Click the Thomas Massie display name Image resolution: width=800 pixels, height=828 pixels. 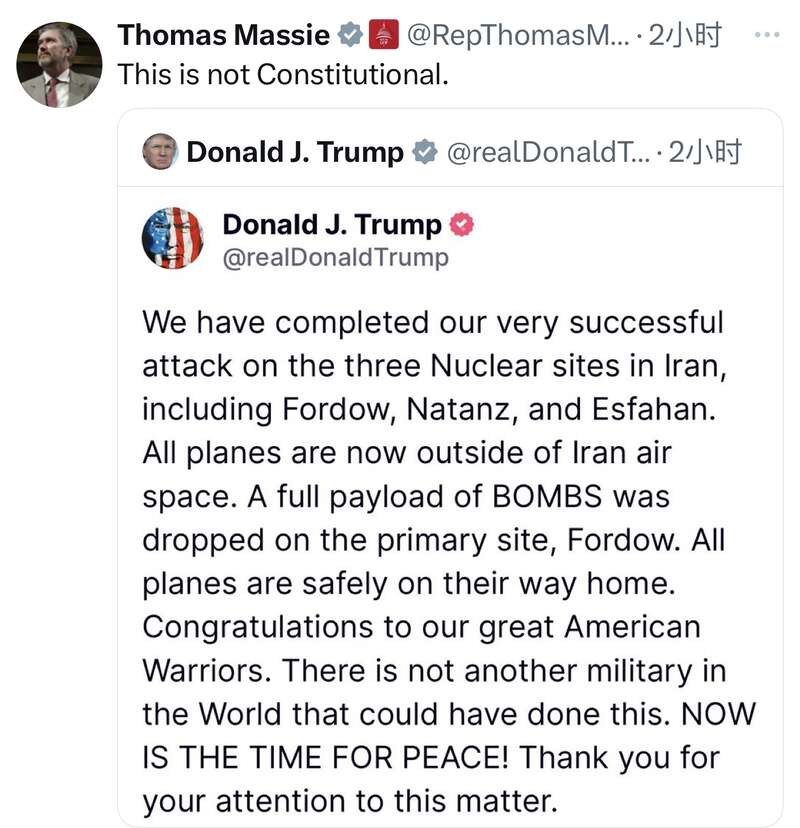(x=223, y=36)
